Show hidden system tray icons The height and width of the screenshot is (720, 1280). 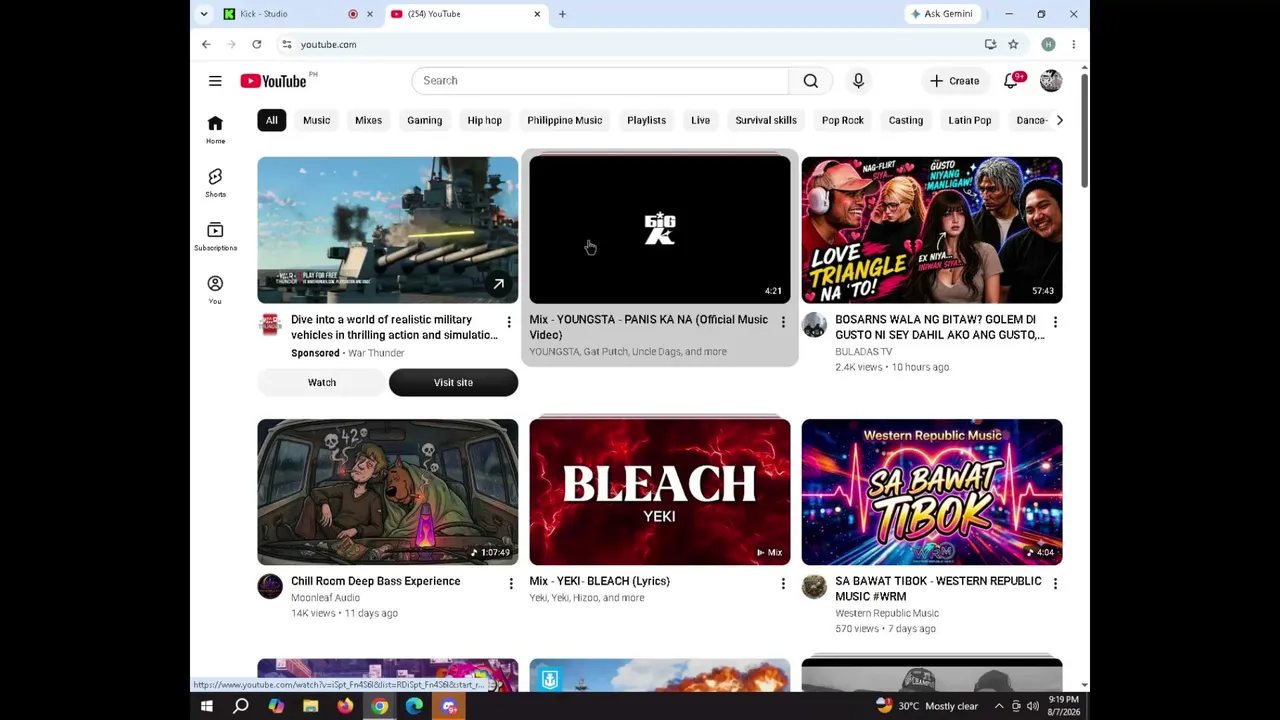(998, 707)
